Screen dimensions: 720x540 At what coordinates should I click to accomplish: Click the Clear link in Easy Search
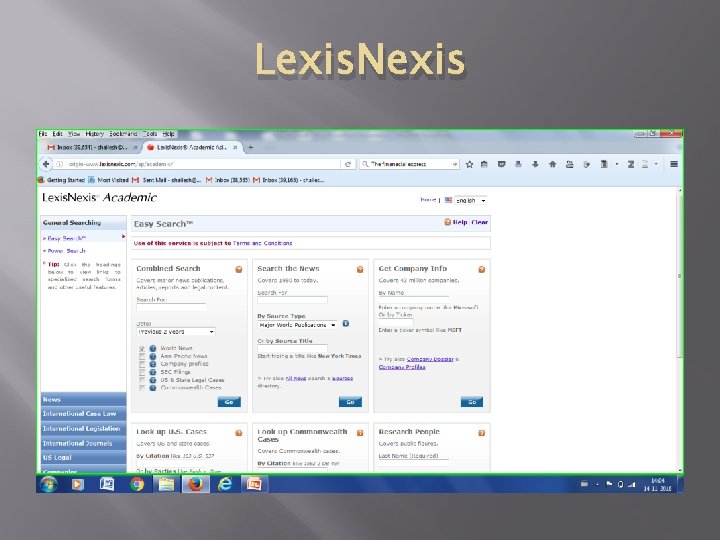coord(479,222)
